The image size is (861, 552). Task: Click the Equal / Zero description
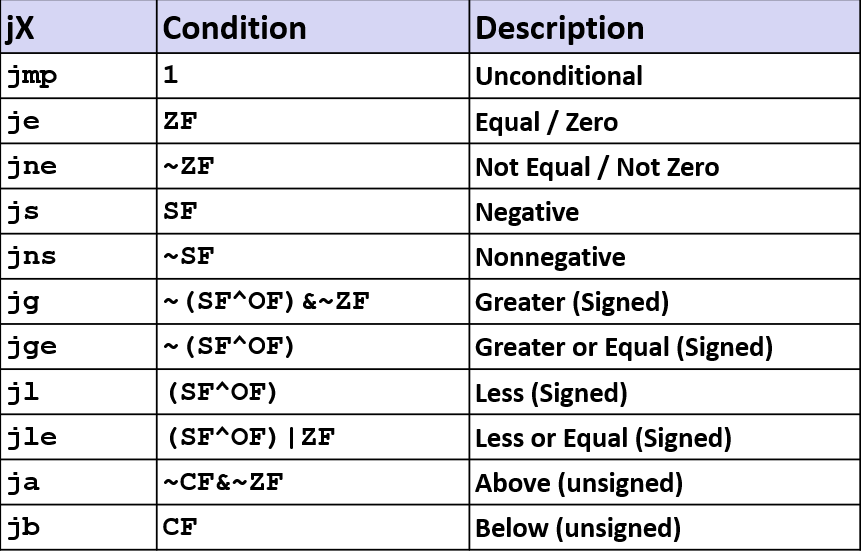(546, 122)
